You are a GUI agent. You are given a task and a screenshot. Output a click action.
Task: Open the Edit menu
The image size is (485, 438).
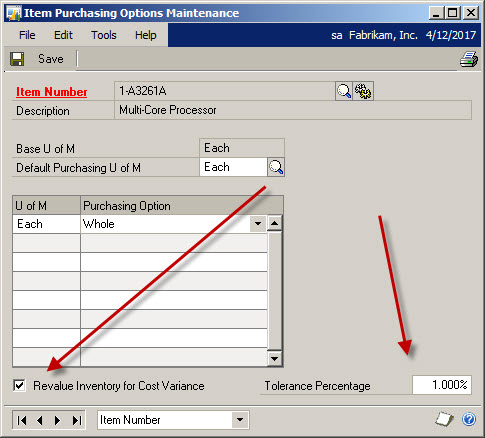tap(63, 35)
